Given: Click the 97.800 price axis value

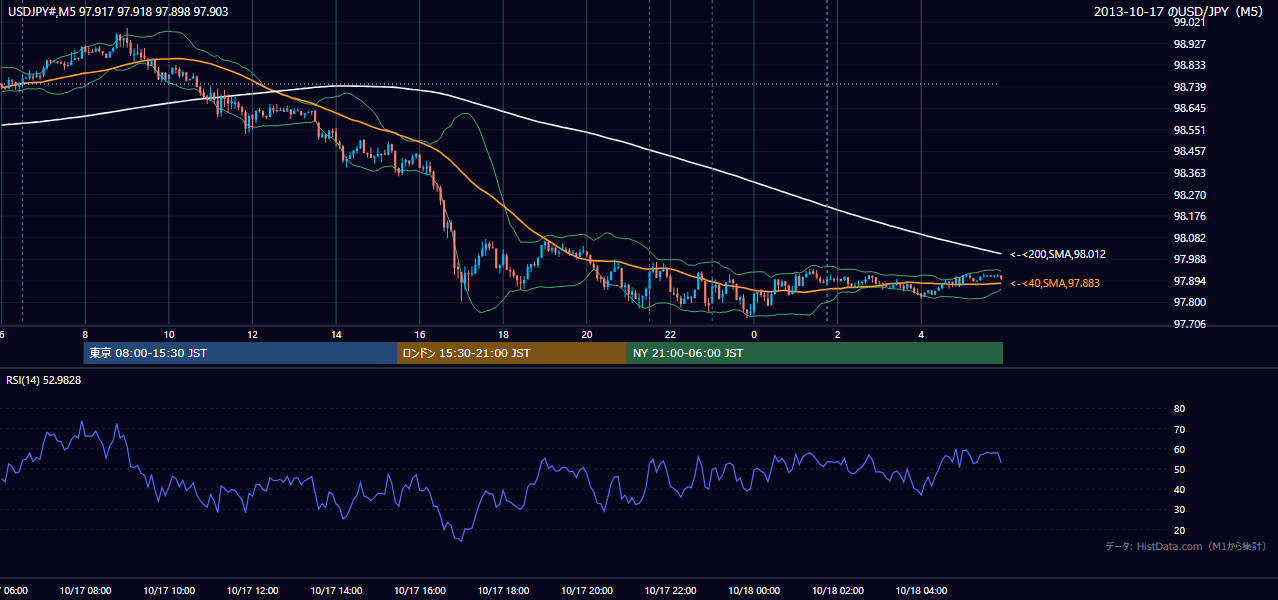Looking at the screenshot, I should click(x=1188, y=302).
